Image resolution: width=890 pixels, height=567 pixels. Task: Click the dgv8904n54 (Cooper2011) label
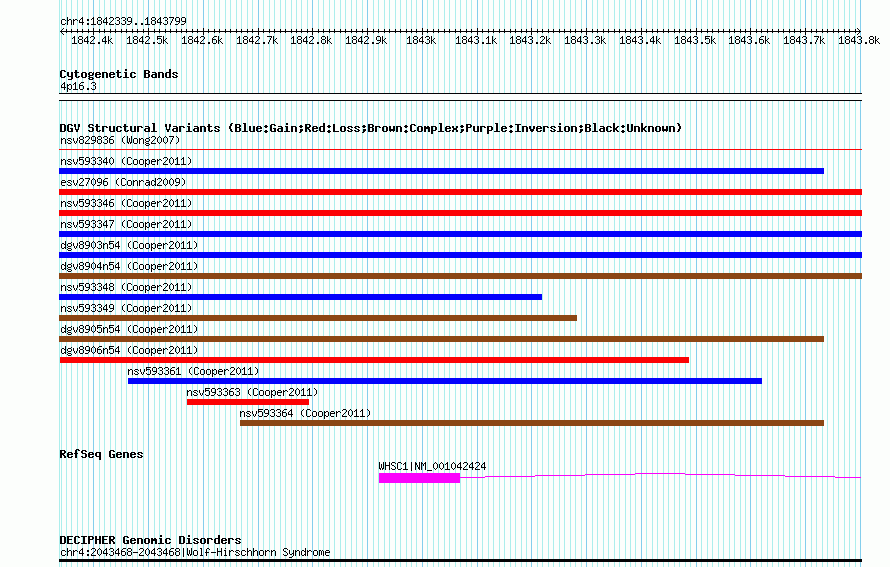pyautogui.click(x=129, y=267)
